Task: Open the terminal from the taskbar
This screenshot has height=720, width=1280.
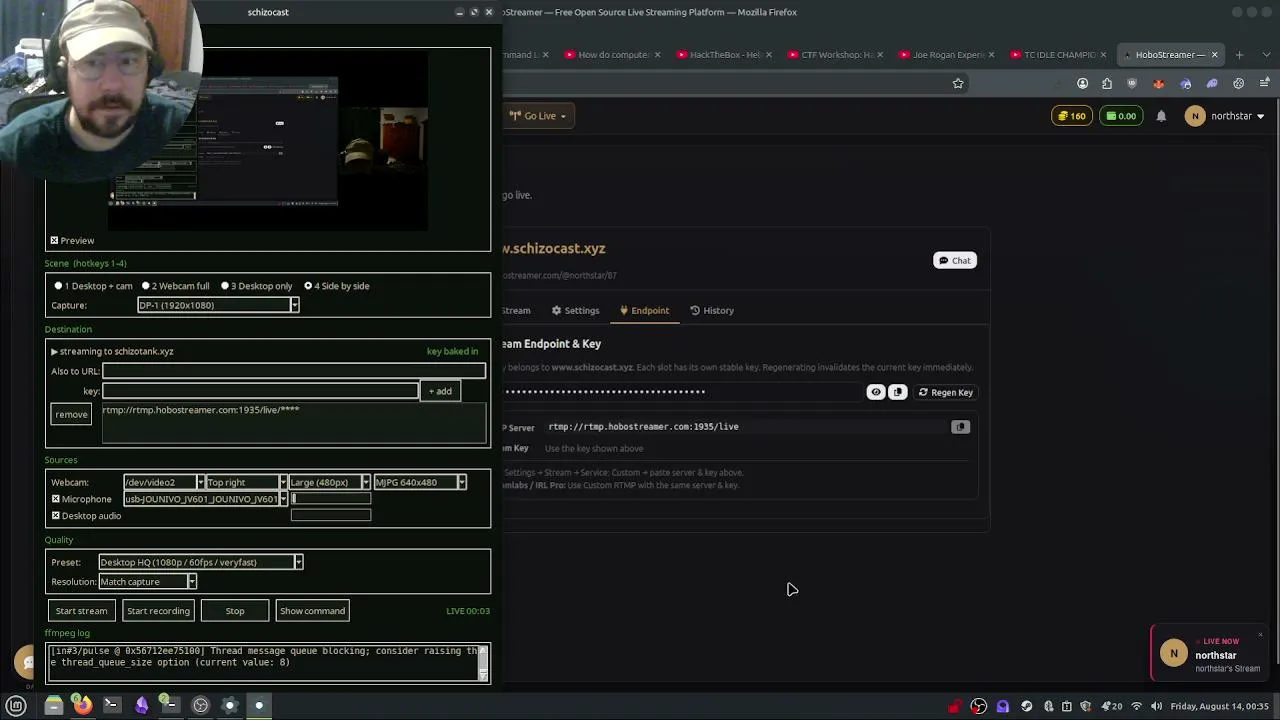Action: pos(112,705)
